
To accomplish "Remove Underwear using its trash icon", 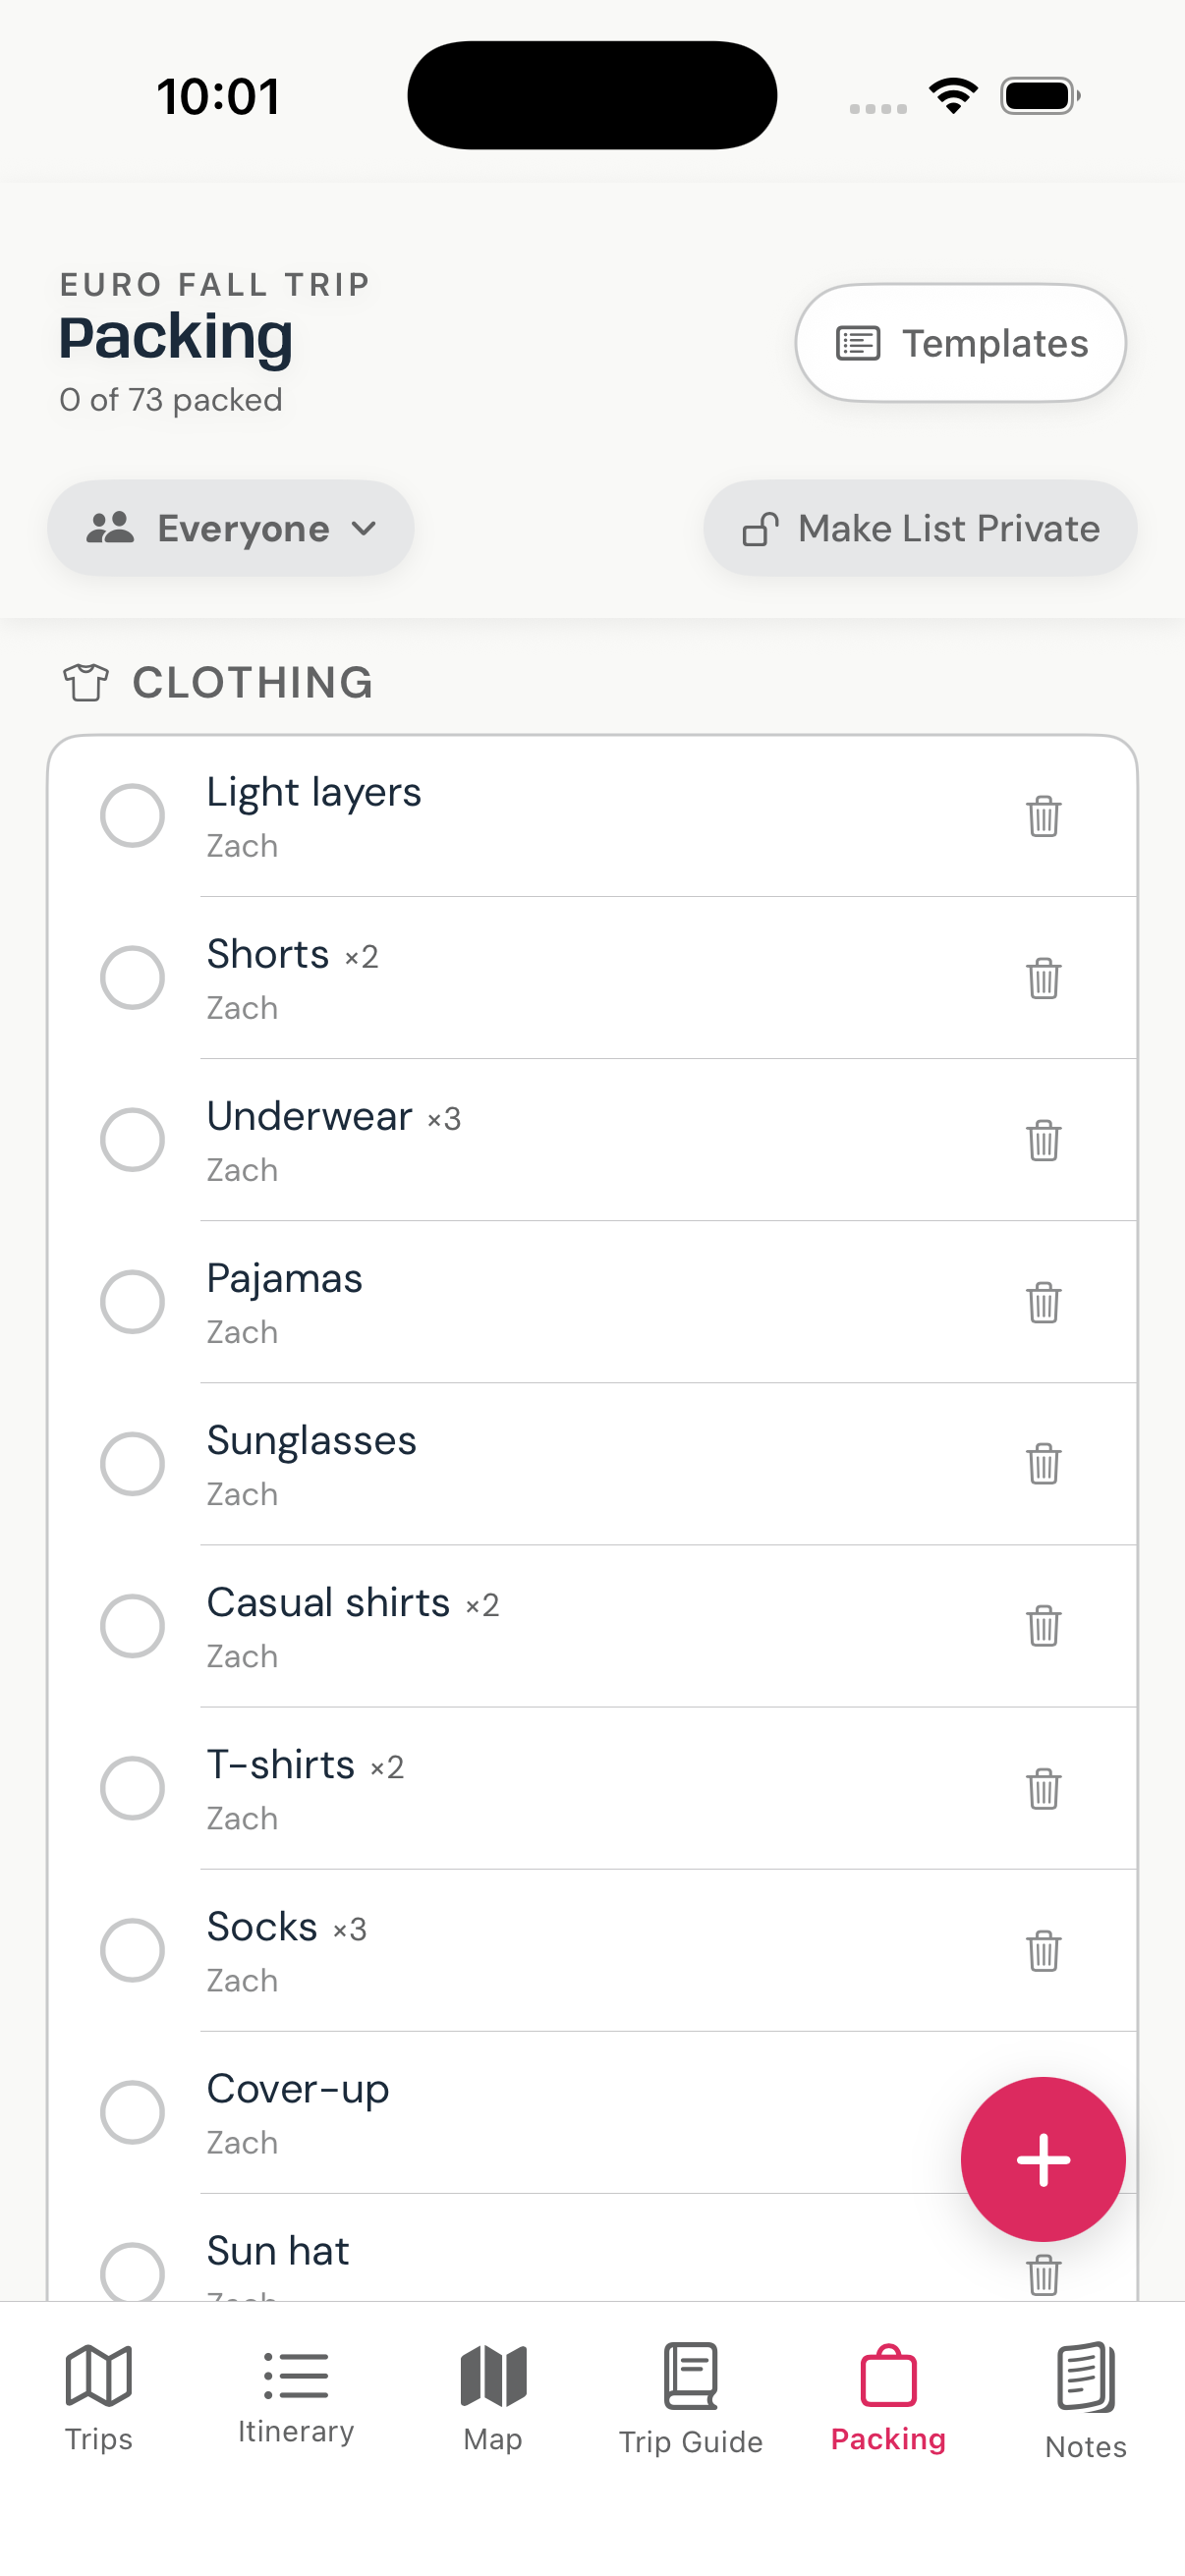I will tap(1043, 1140).
